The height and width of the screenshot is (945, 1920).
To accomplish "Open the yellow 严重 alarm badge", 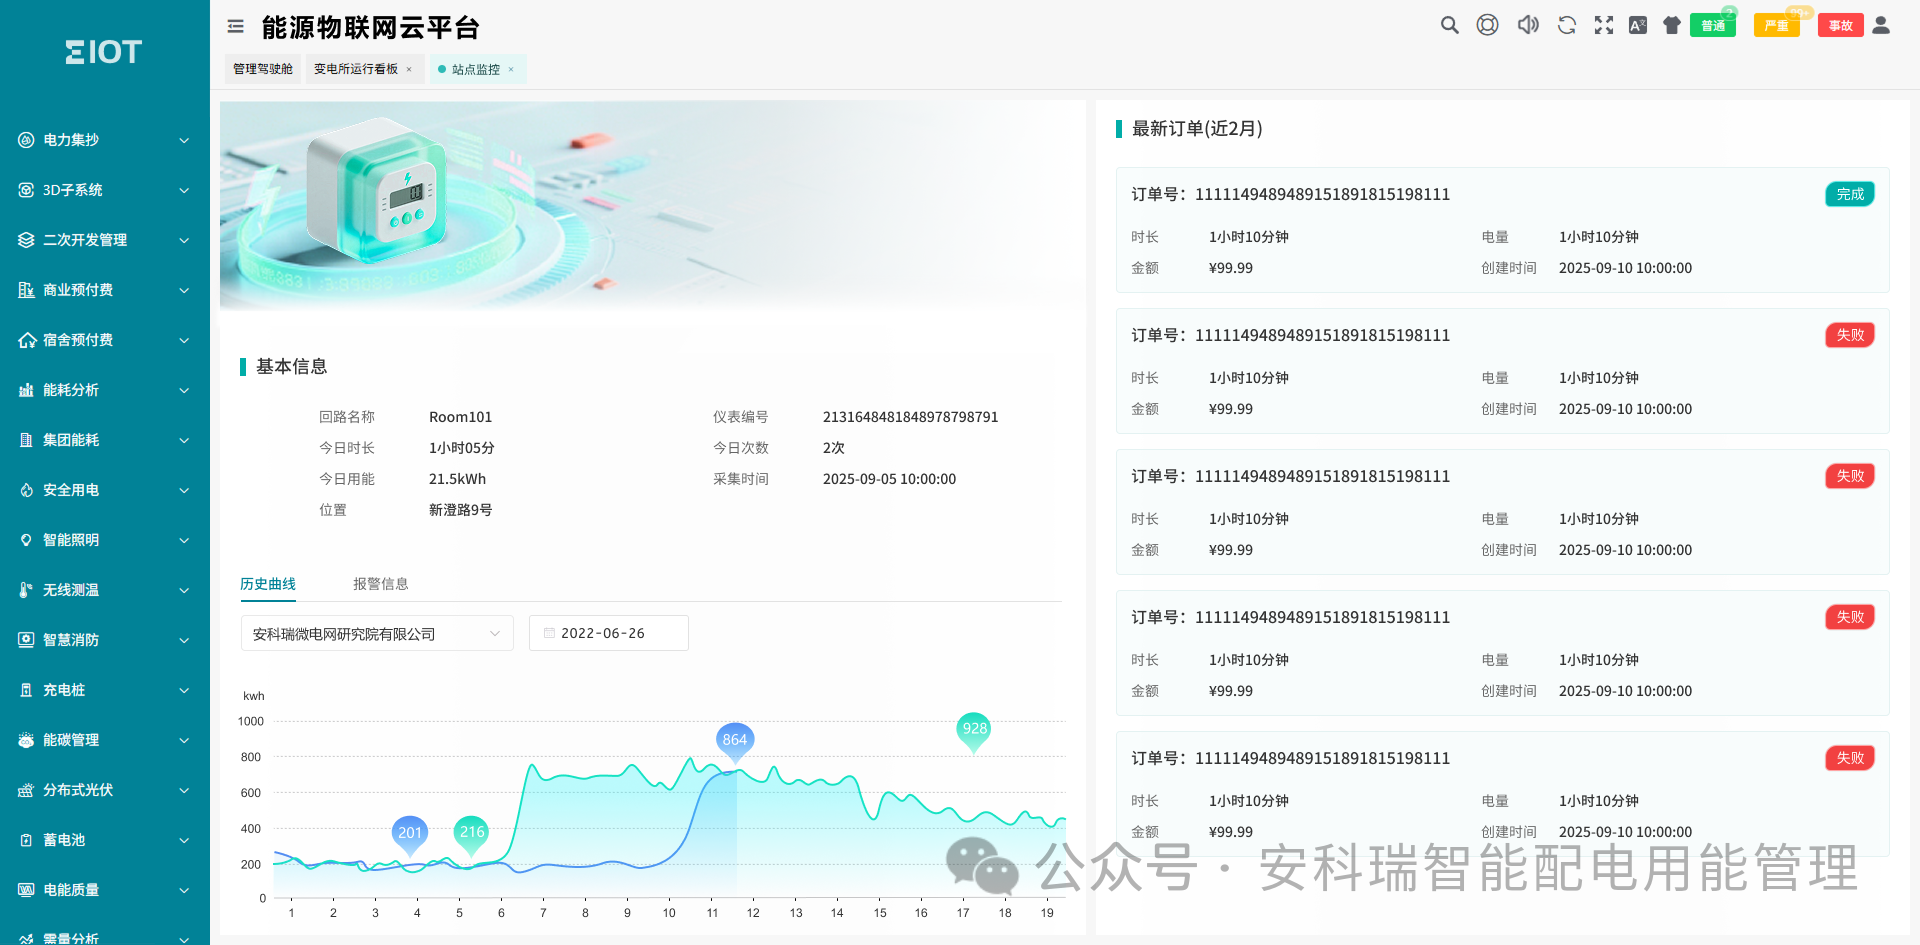I will 1777,25.
